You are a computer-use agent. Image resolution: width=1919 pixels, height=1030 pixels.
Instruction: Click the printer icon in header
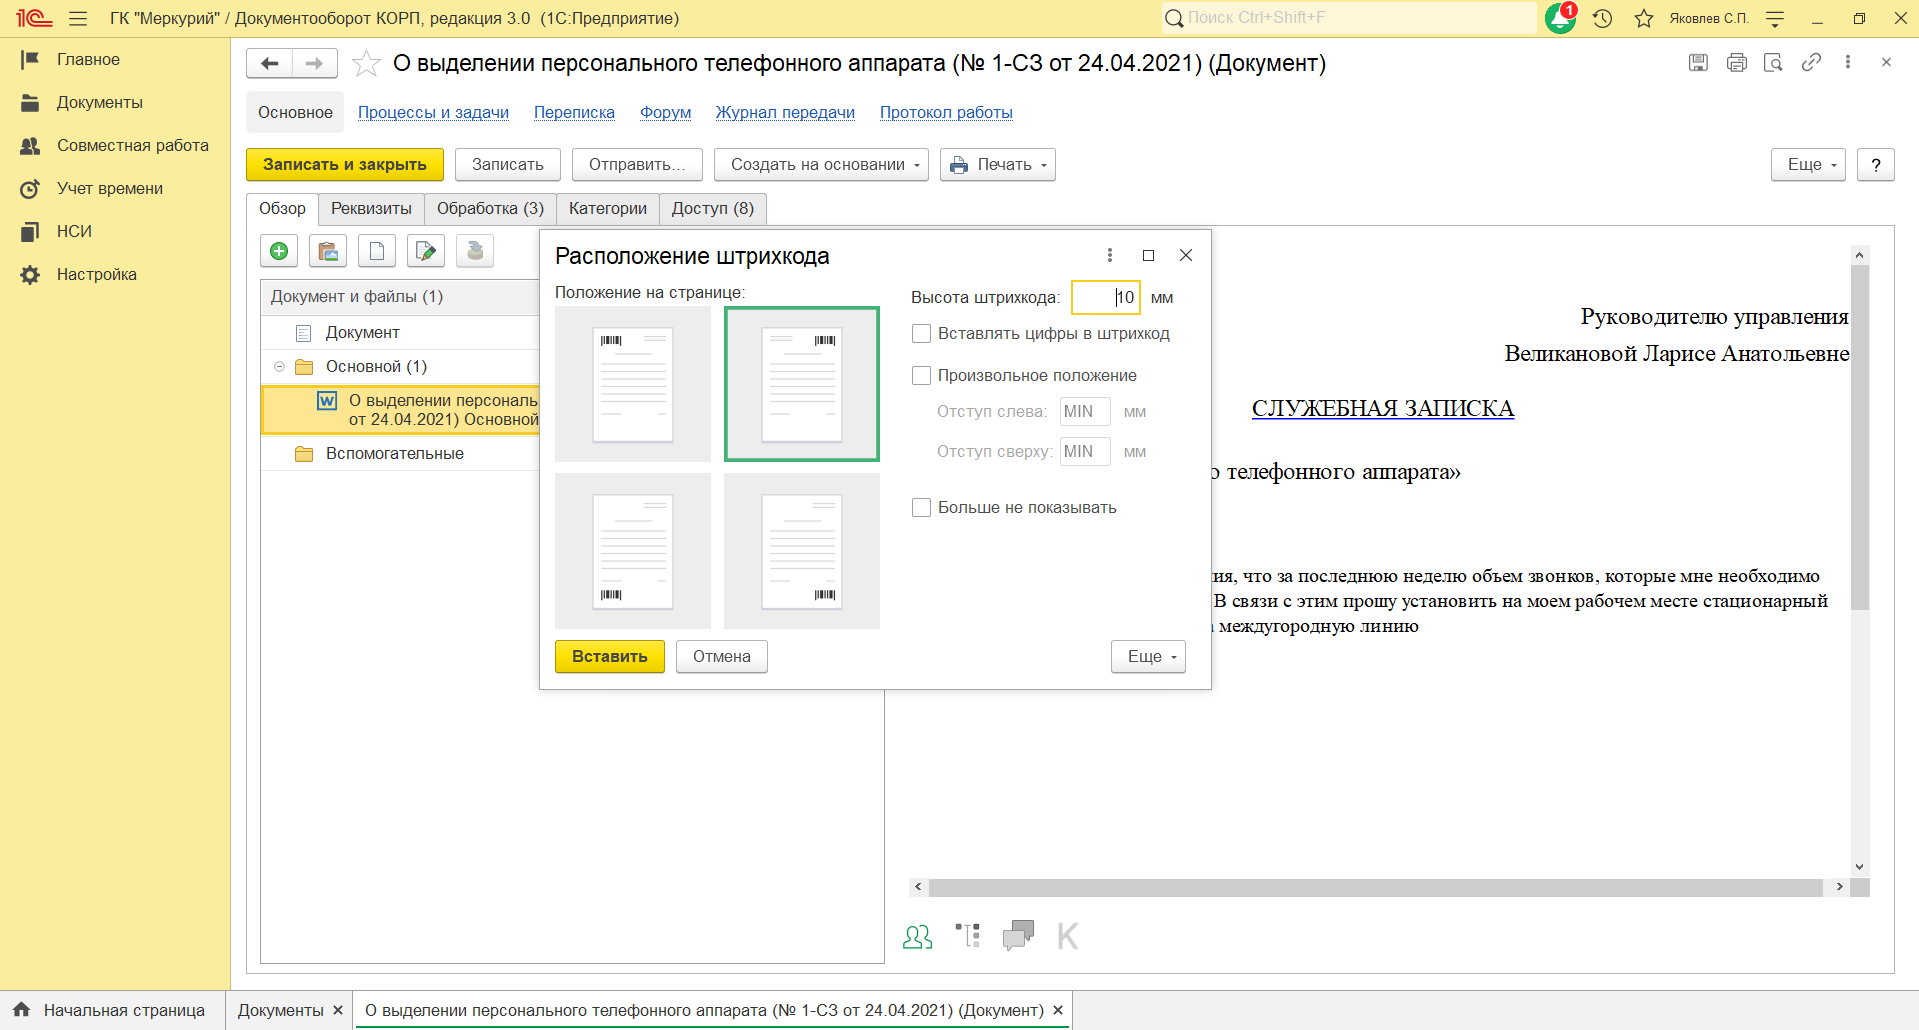click(1736, 62)
